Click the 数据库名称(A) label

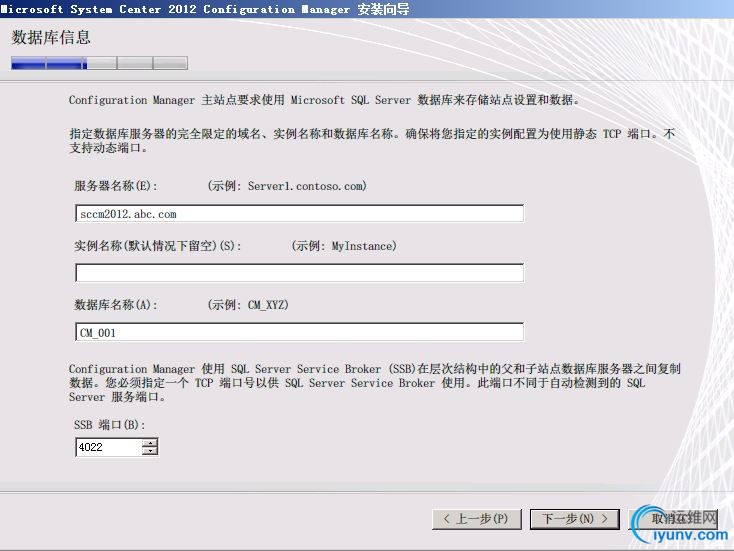[x=116, y=305]
